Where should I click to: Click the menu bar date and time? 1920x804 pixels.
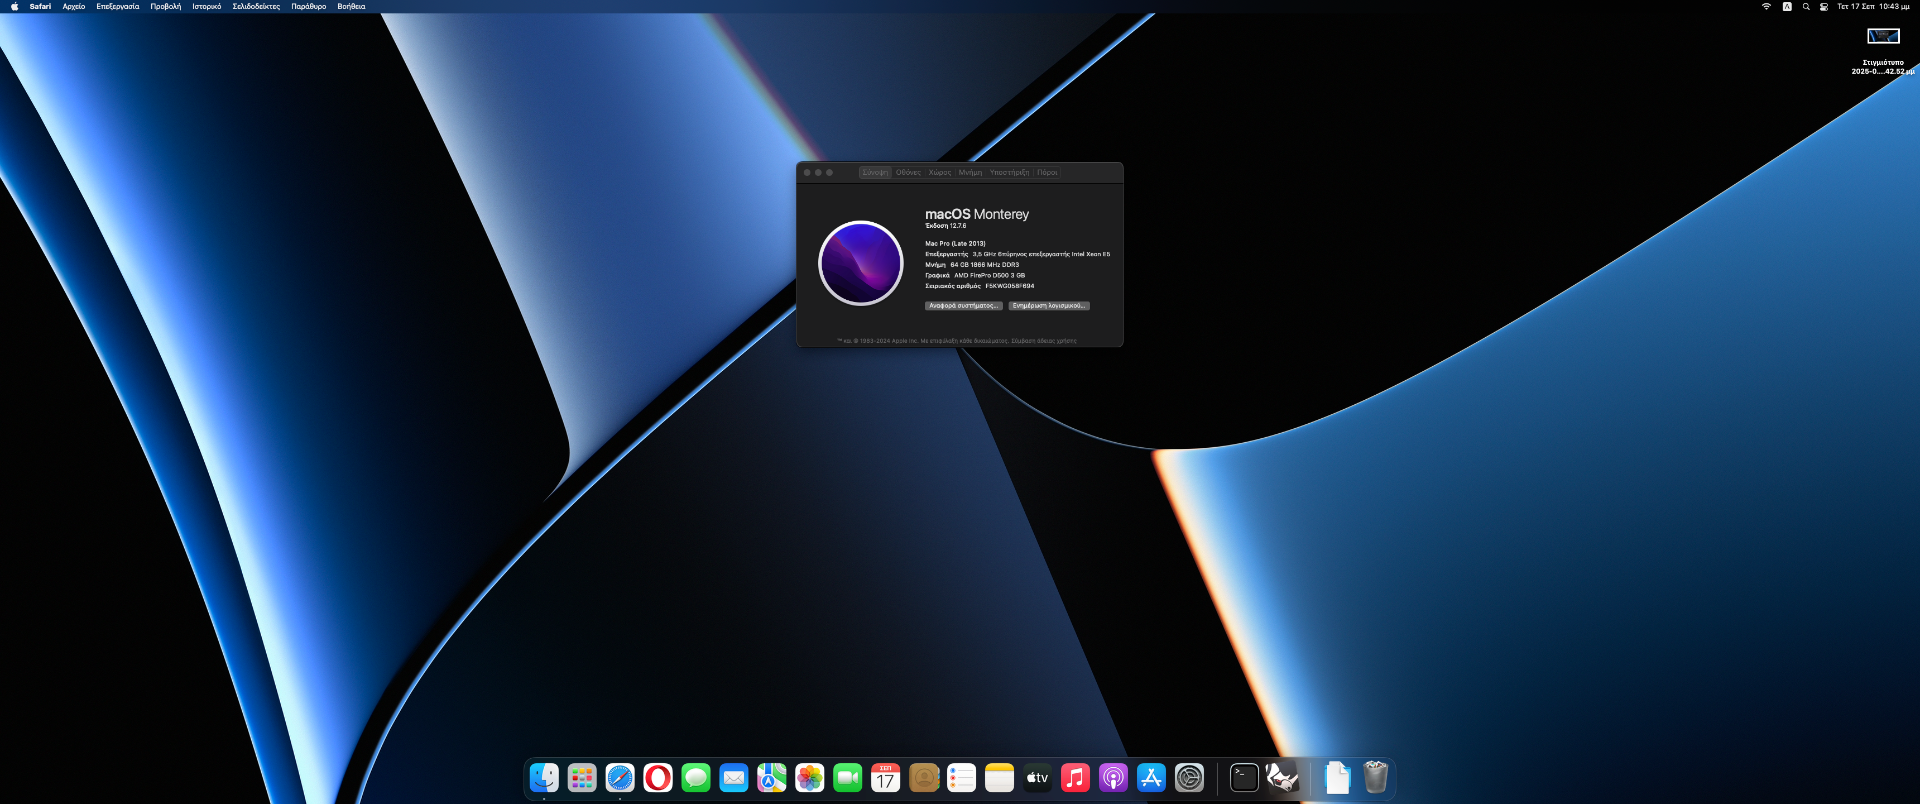point(1873,6)
